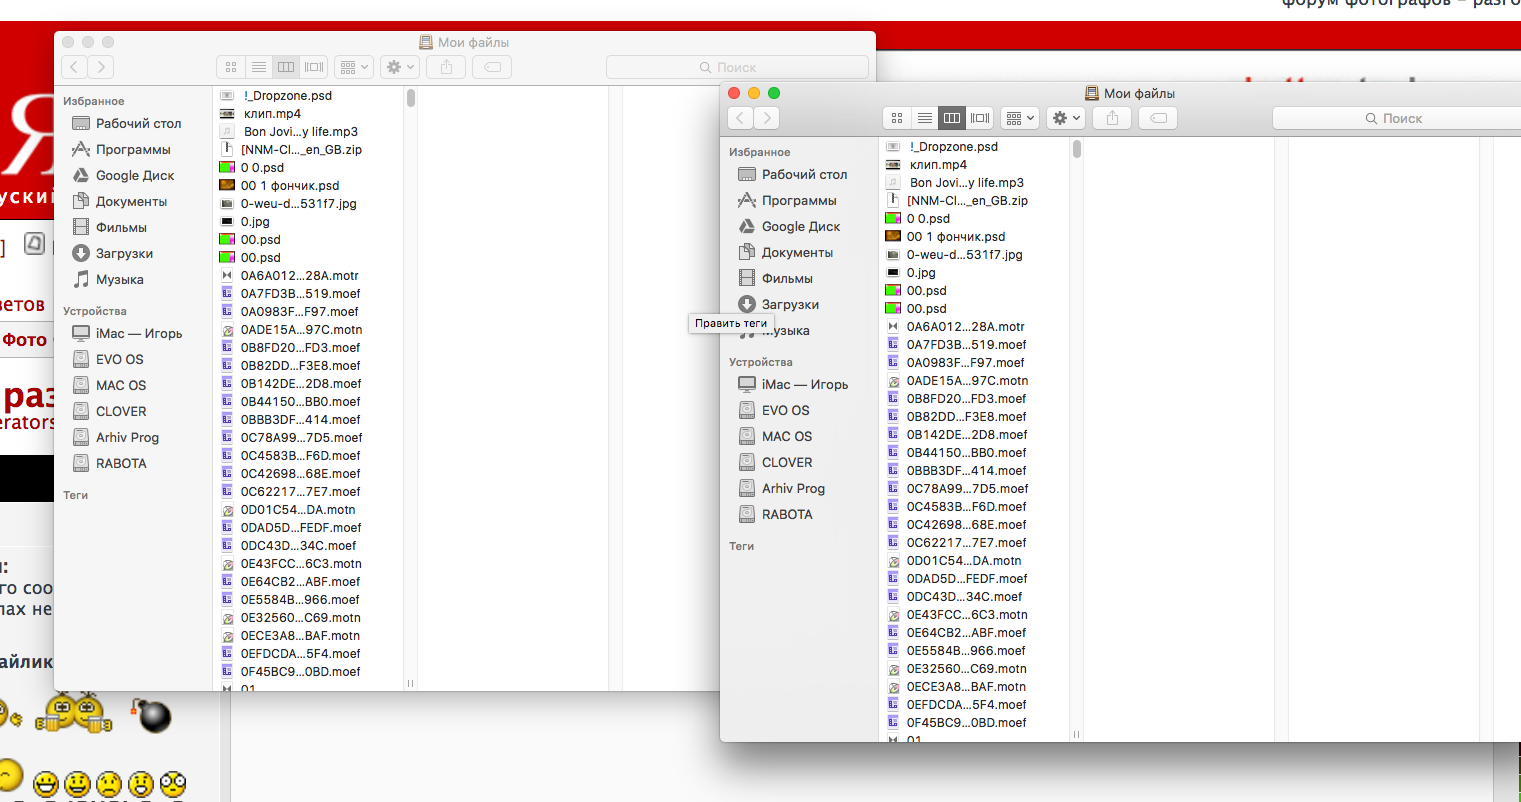The height and width of the screenshot is (802, 1521).
Task: Select клип.mp4 file in front window
Action: coord(938,165)
